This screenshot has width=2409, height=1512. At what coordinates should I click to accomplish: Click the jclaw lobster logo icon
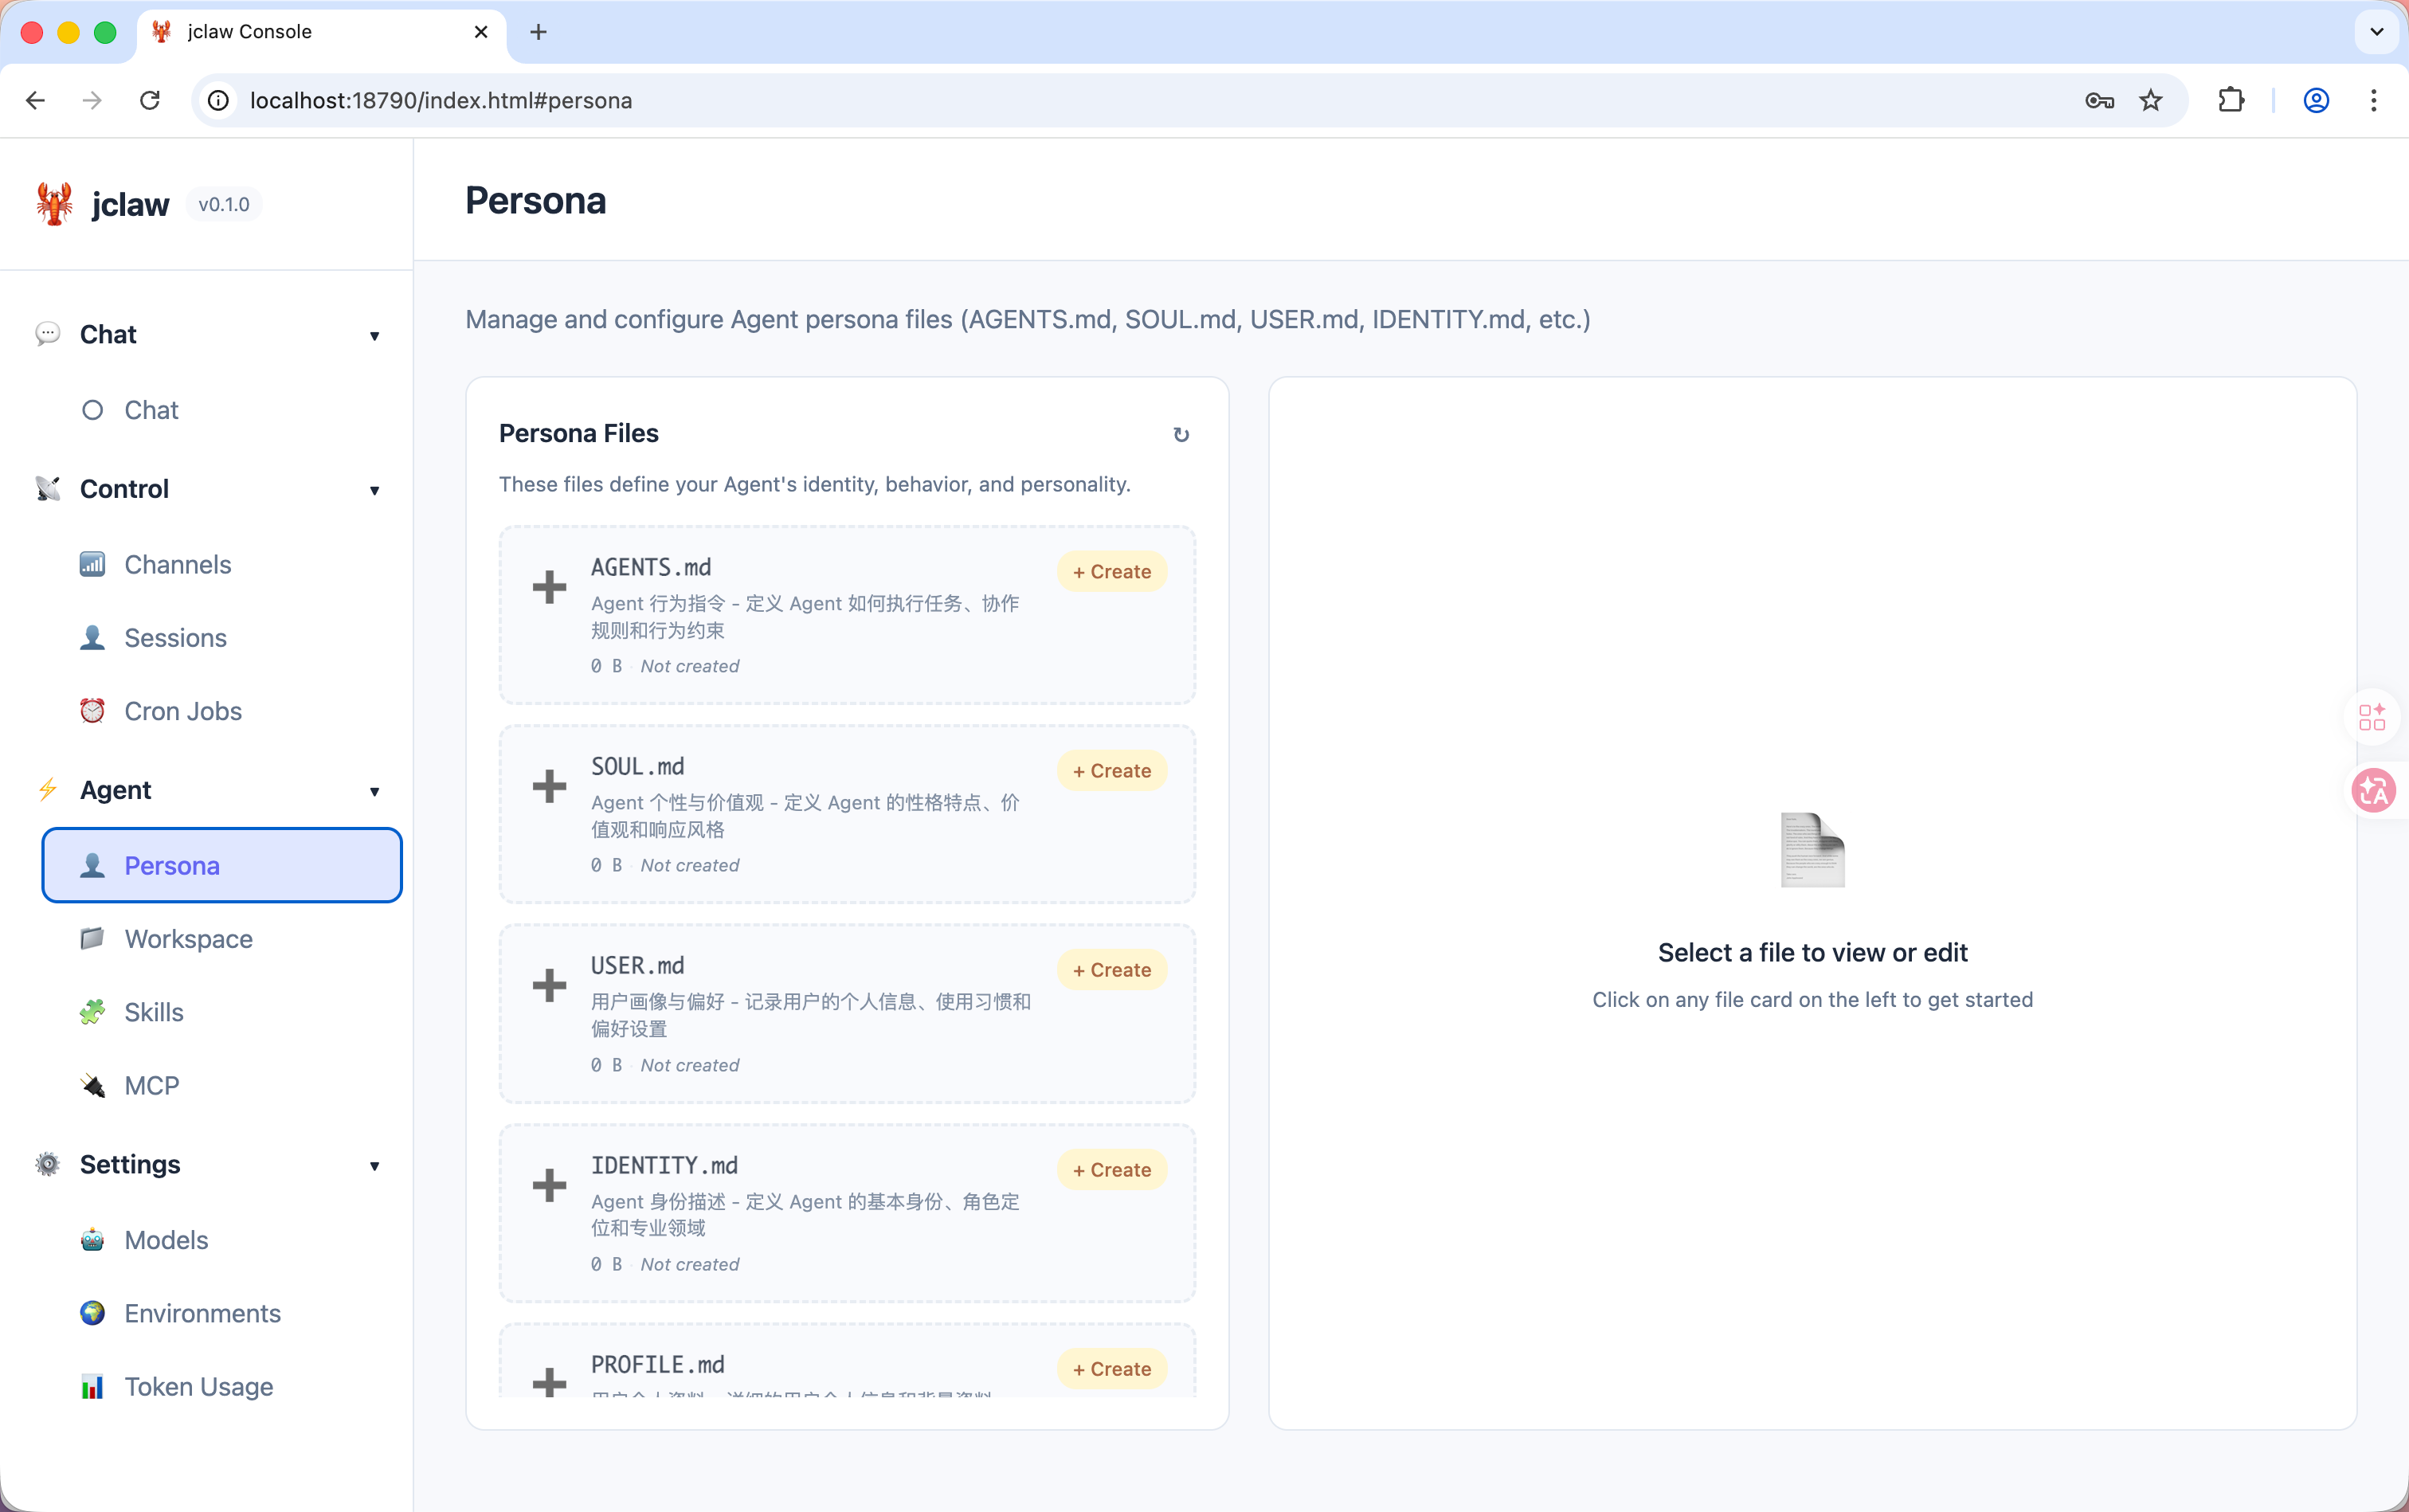pos(55,204)
